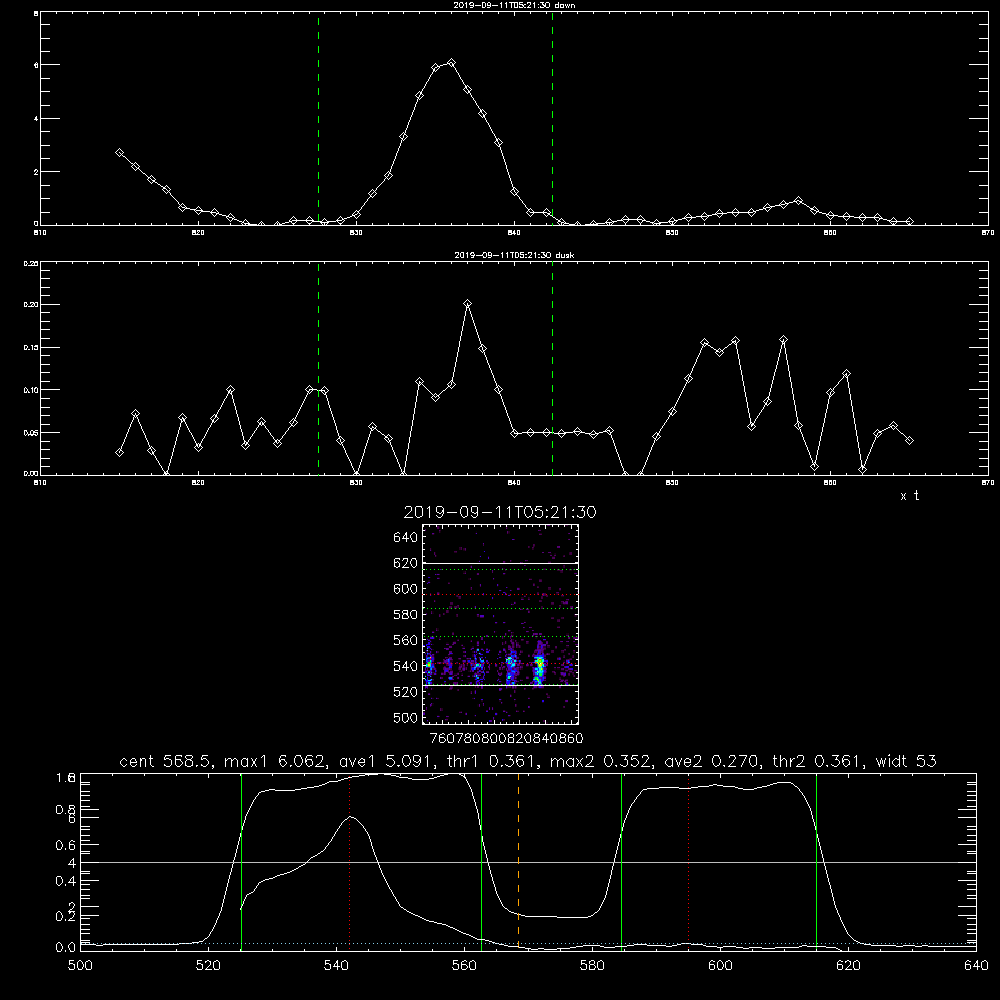Click the spectrogram title '2019-09-11T05:21:30'
This screenshot has width=1000, height=1000.
tap(500, 512)
